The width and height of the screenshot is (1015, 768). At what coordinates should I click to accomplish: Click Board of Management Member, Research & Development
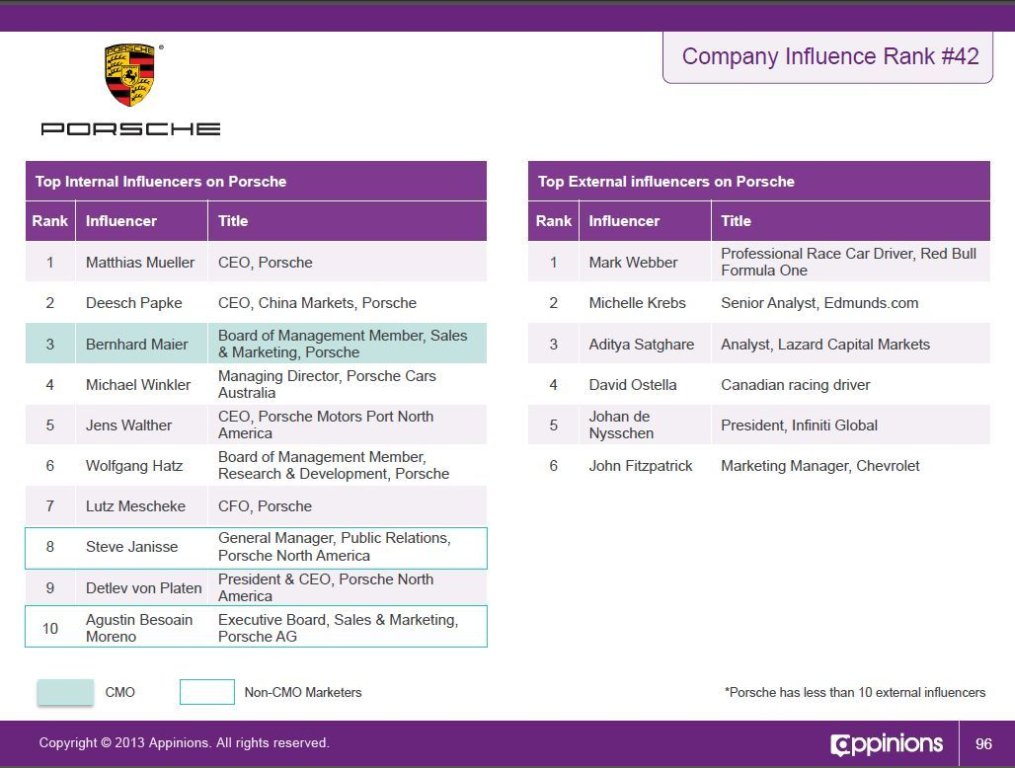coord(347,466)
